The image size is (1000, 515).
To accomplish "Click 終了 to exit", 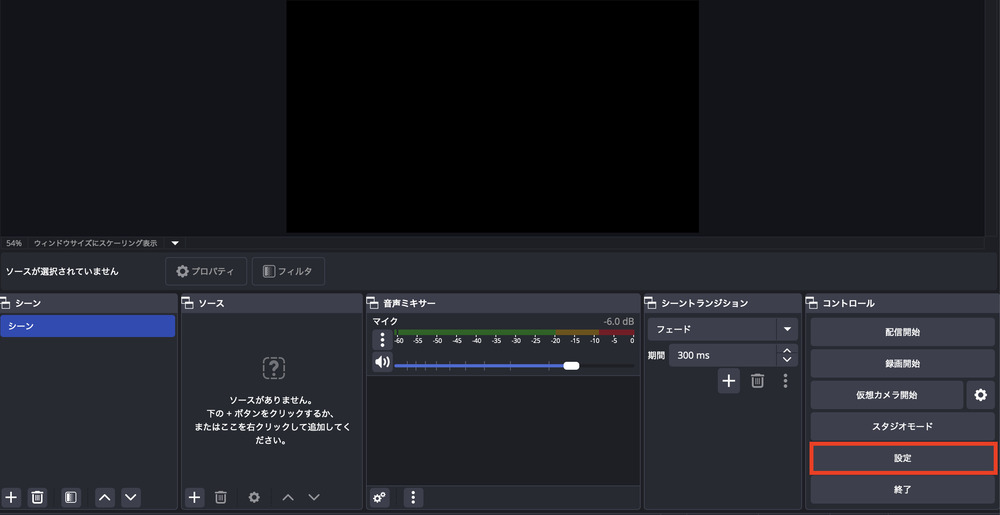I will tap(902, 490).
